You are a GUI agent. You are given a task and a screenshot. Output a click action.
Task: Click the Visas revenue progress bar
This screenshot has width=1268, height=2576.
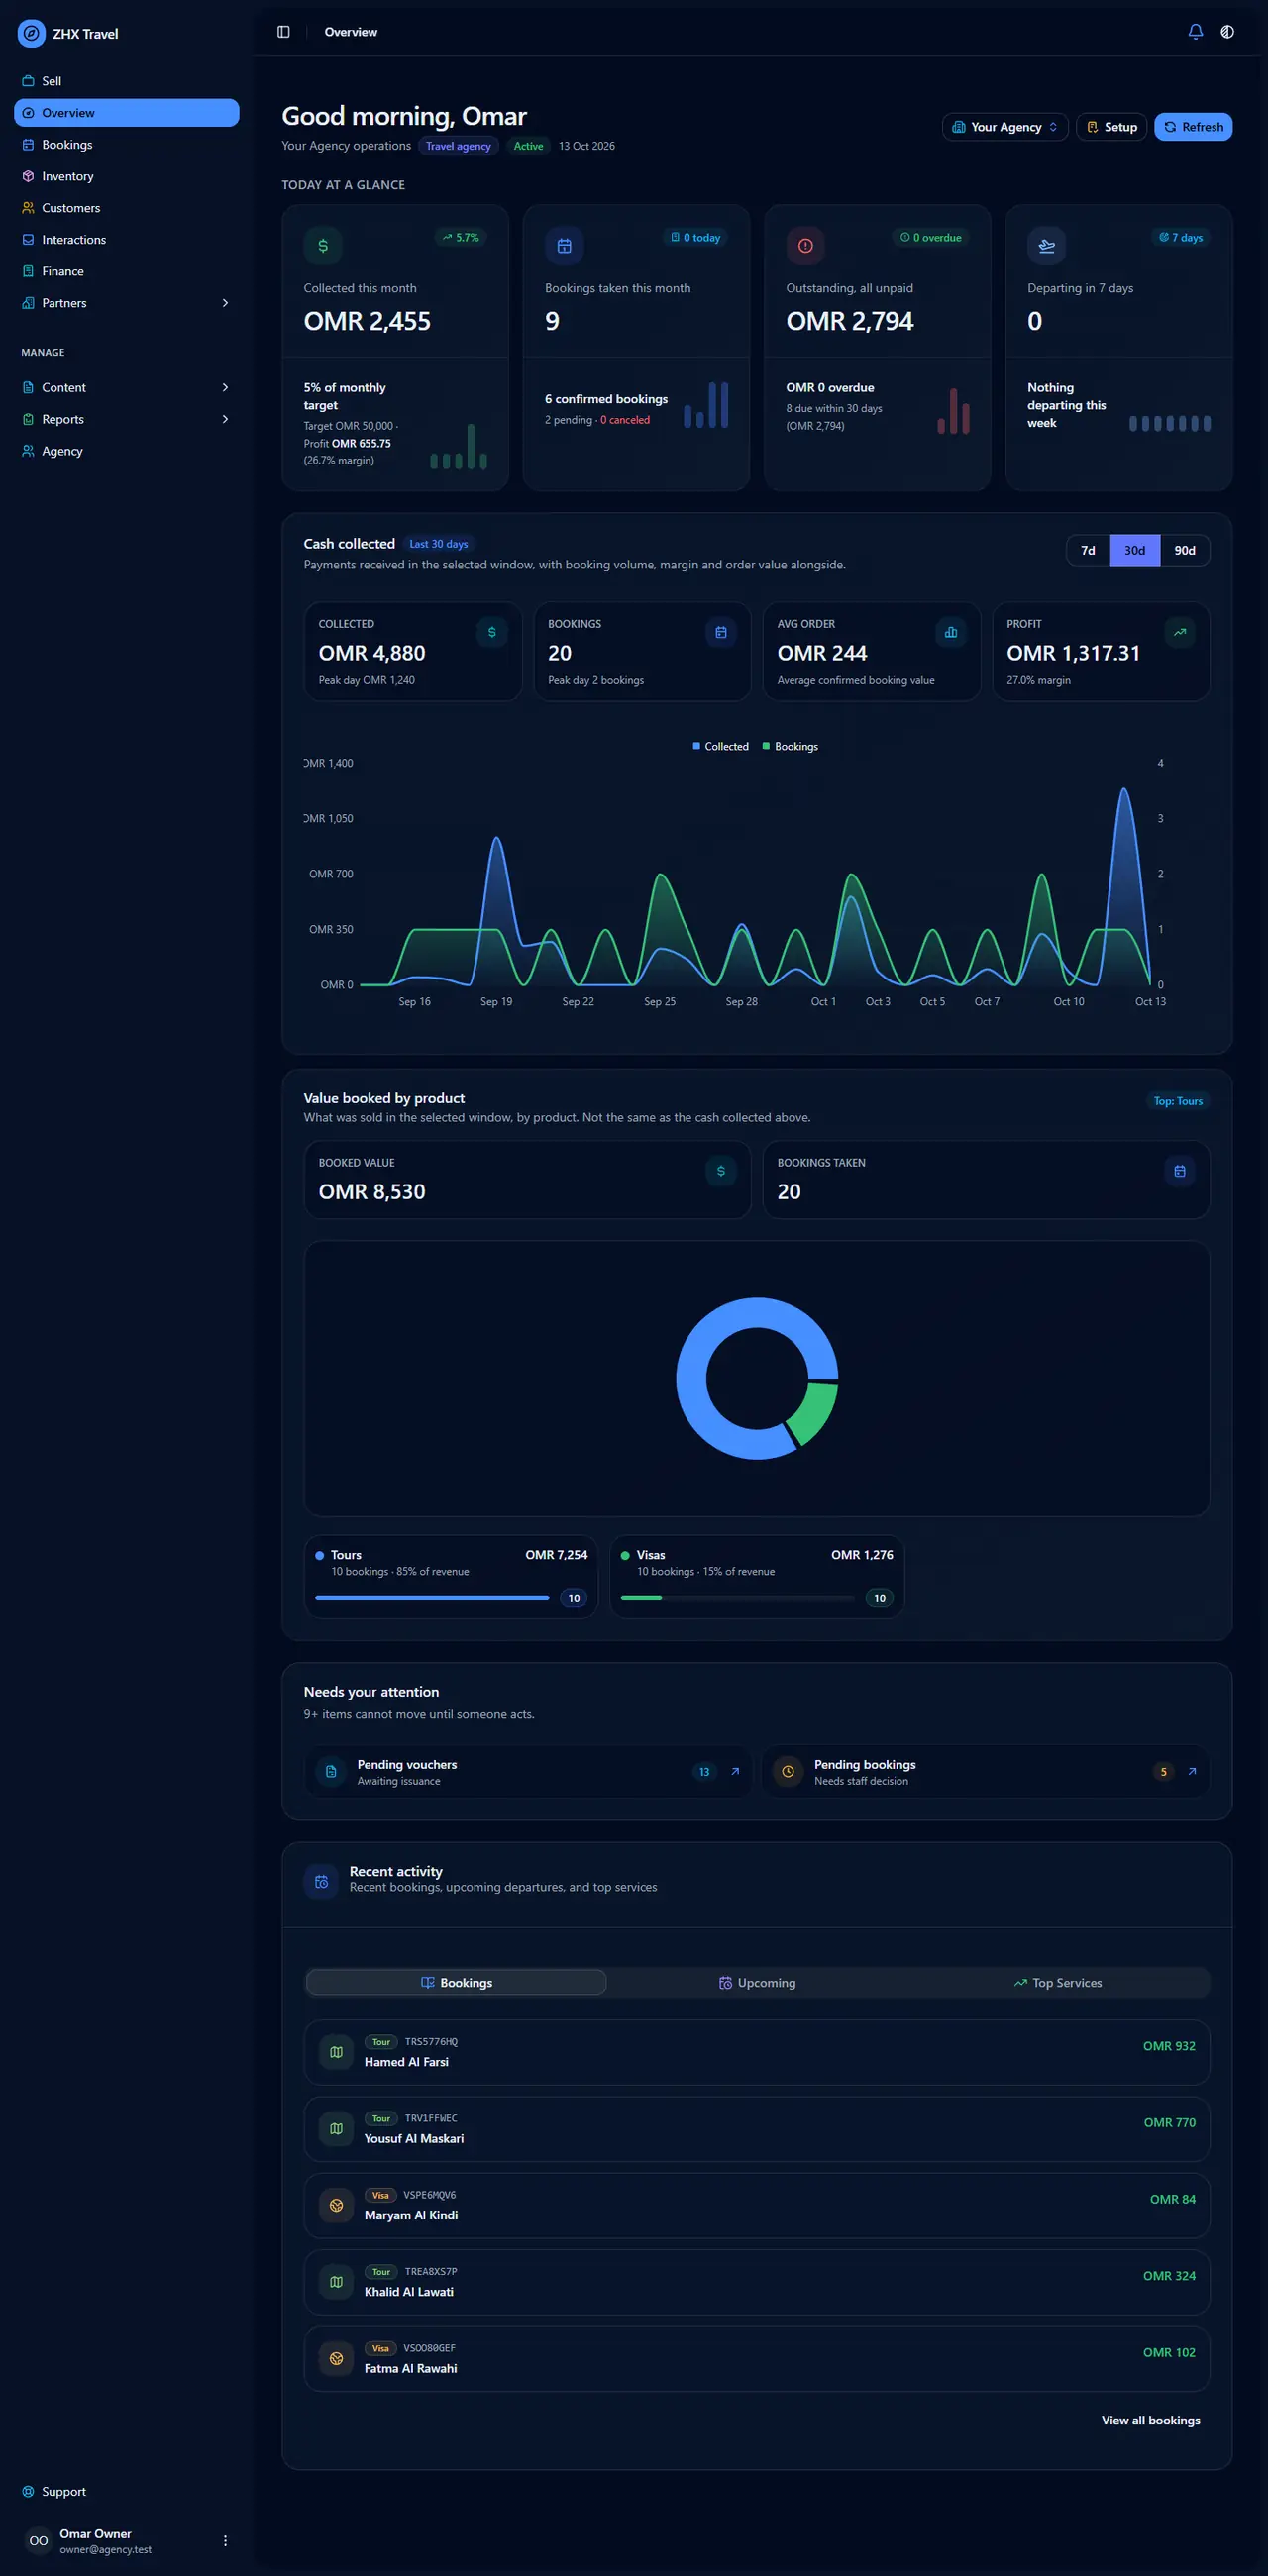click(738, 1598)
